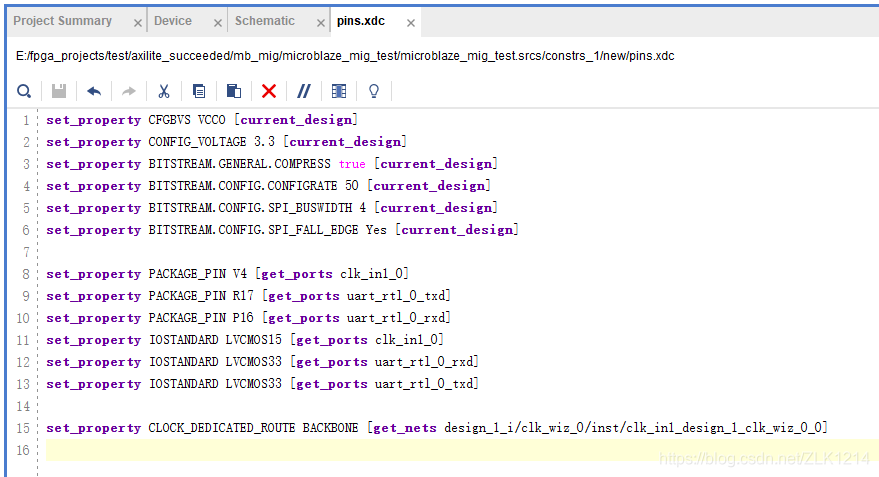Viewport: 879px width, 477px height.
Task: Open language templates lightbulb icon
Action: [x=374, y=91]
